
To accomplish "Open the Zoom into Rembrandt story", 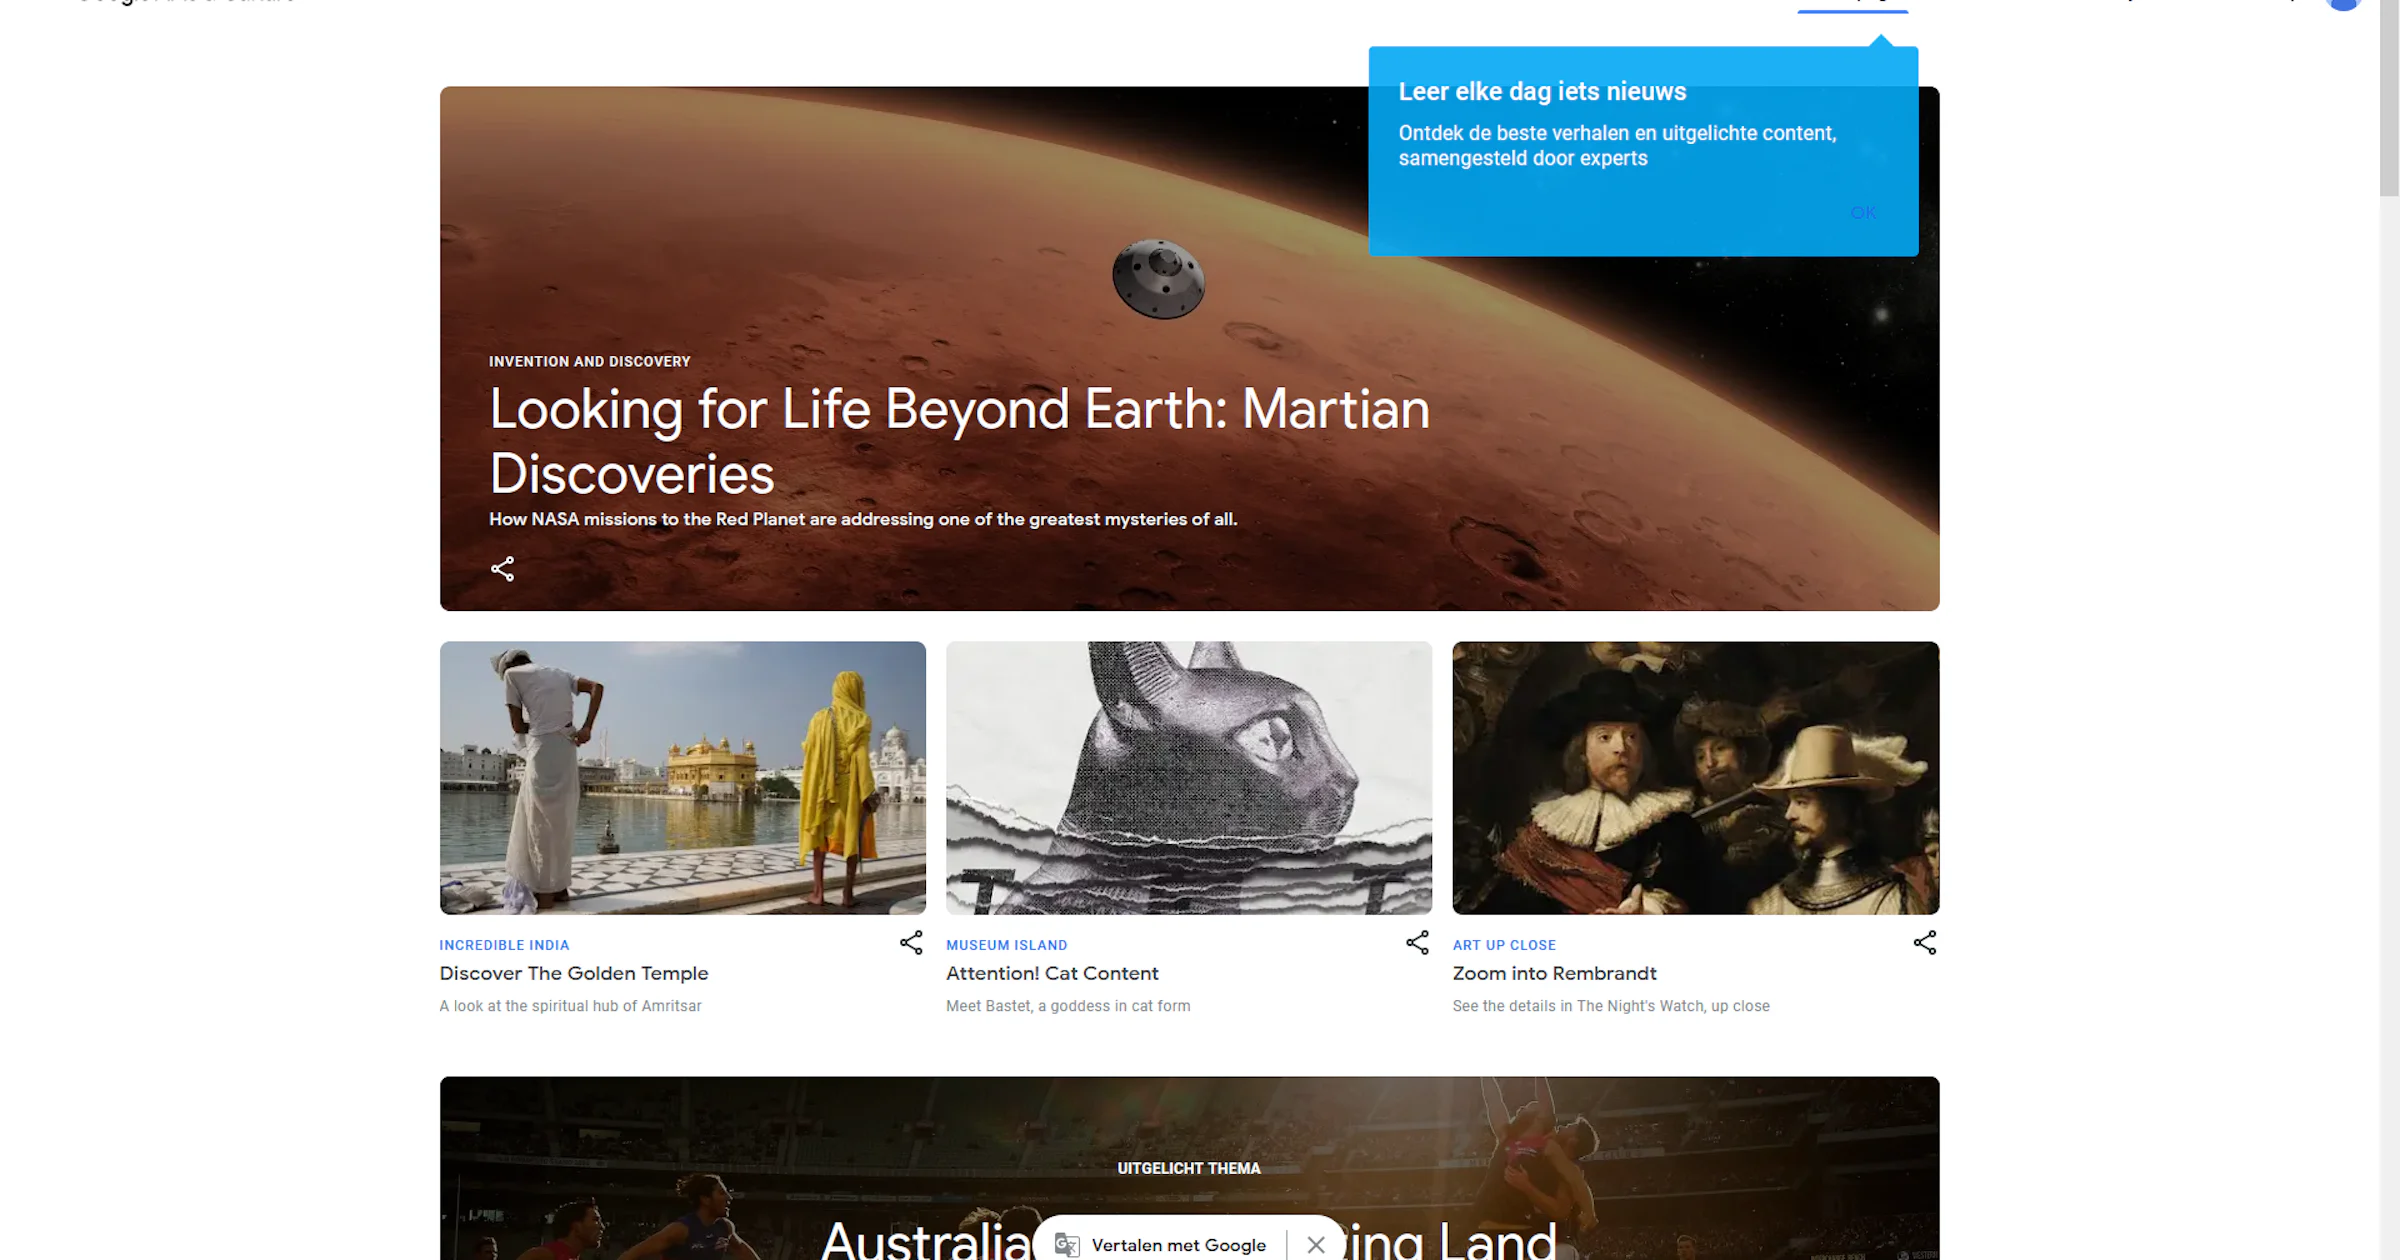I will pyautogui.click(x=1554, y=972).
